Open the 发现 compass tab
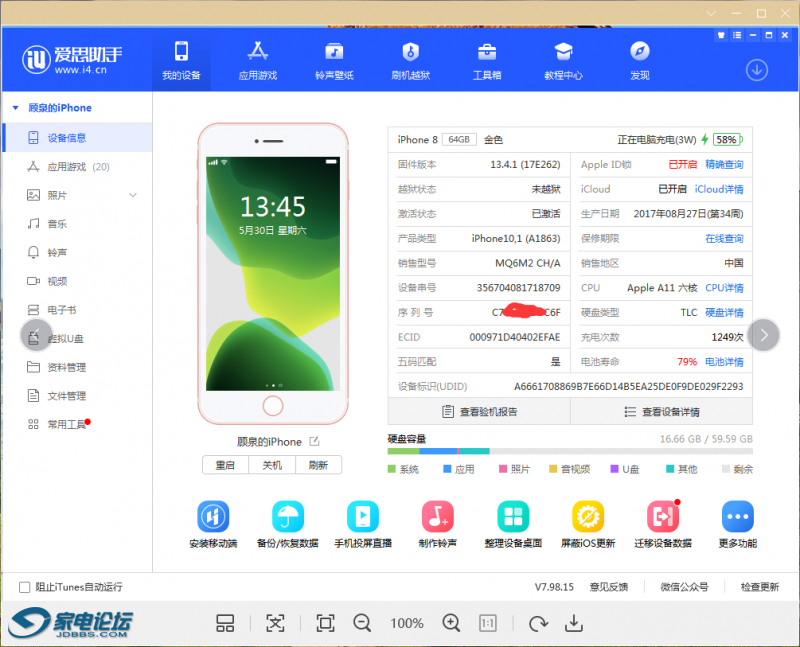The width and height of the screenshot is (800, 647). coord(640,61)
